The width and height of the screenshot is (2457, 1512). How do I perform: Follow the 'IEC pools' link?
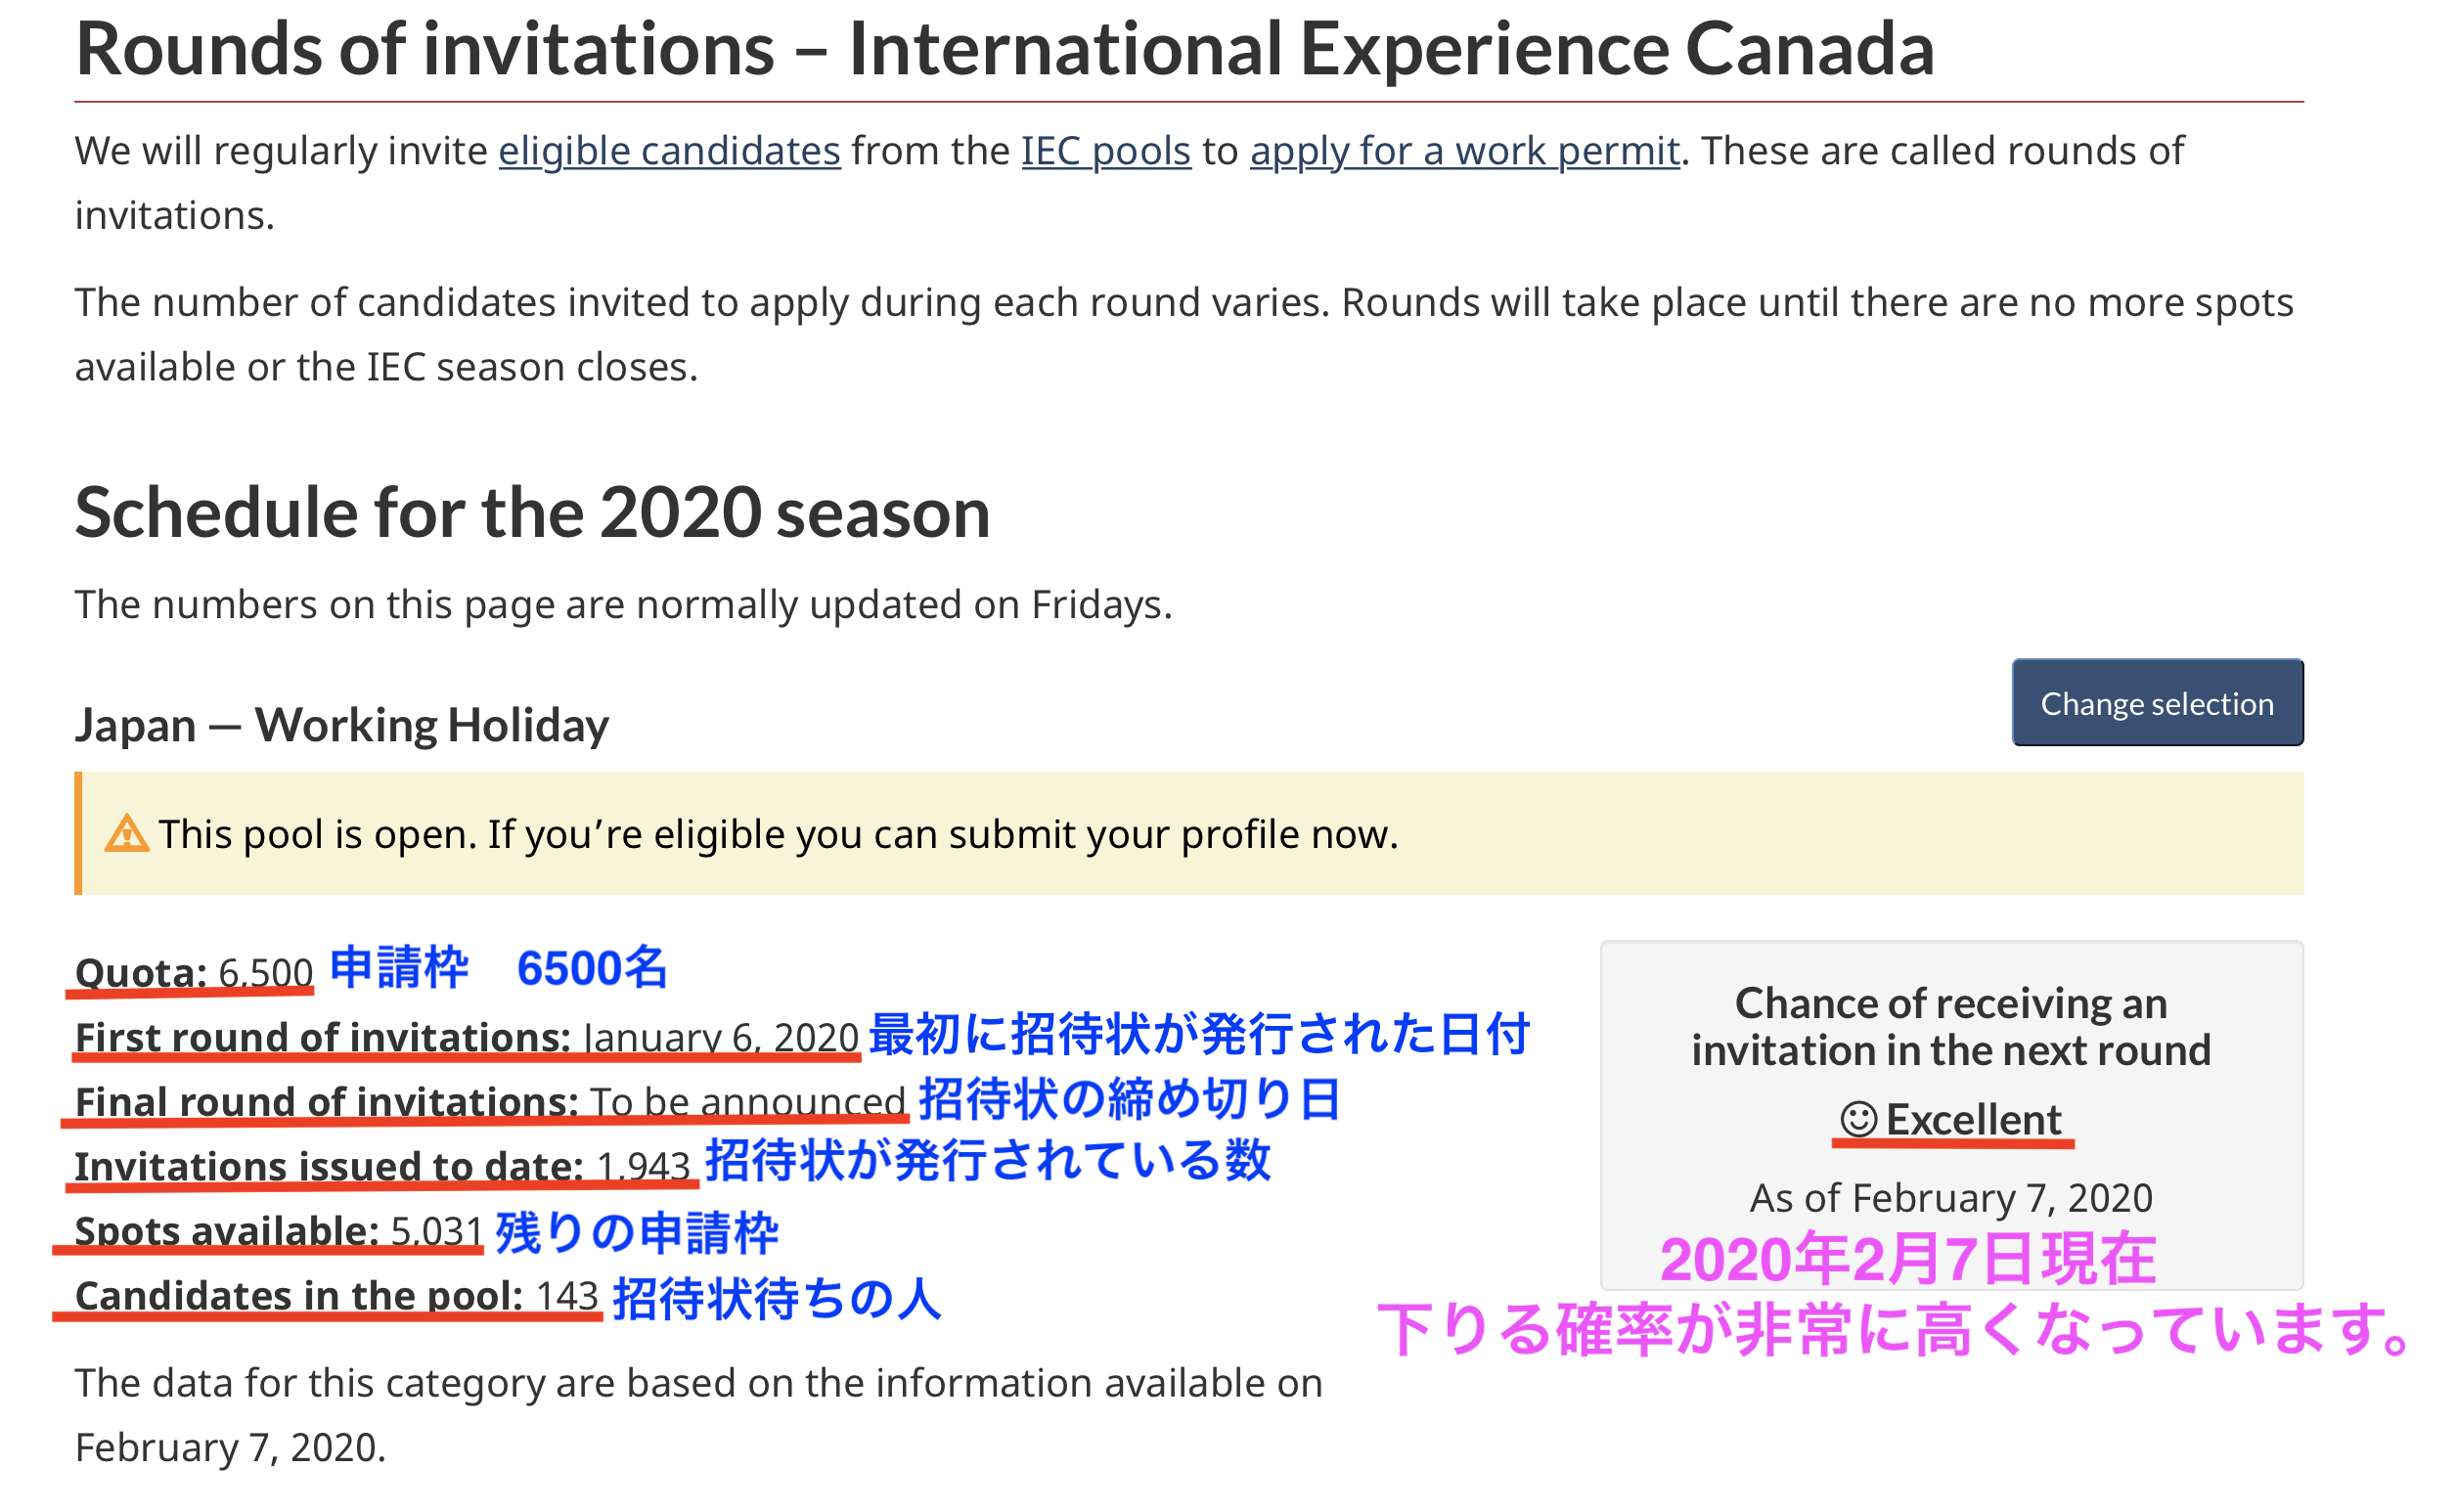(1105, 151)
